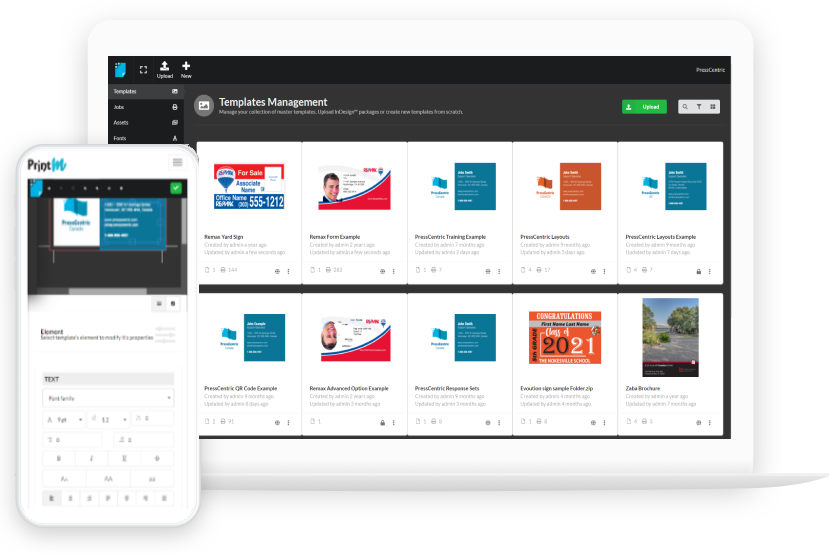
Task: Click print jobs icon on PressCentric QR Code card
Action: tap(223, 421)
